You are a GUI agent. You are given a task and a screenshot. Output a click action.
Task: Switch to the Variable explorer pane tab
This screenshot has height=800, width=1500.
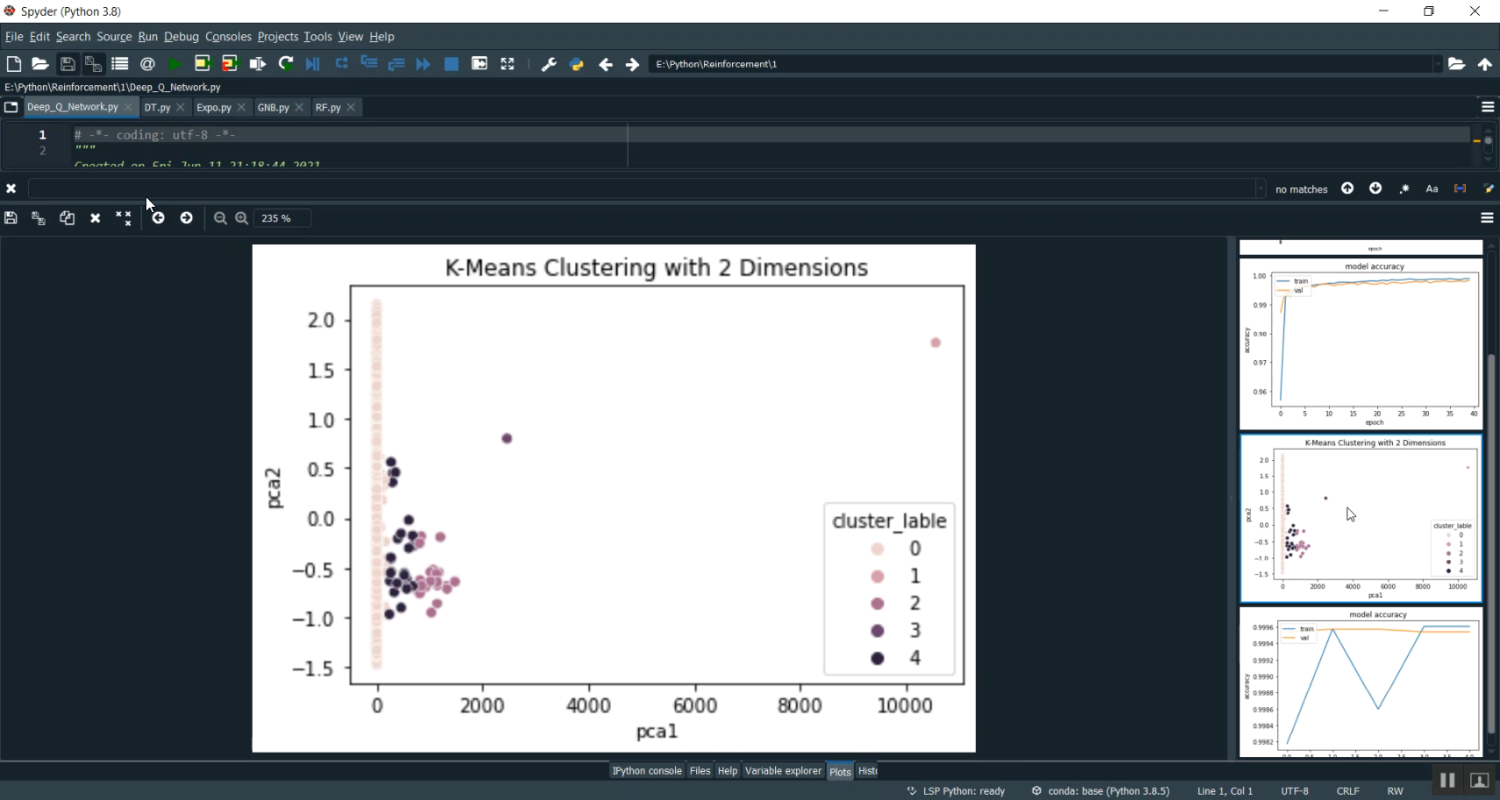782,771
